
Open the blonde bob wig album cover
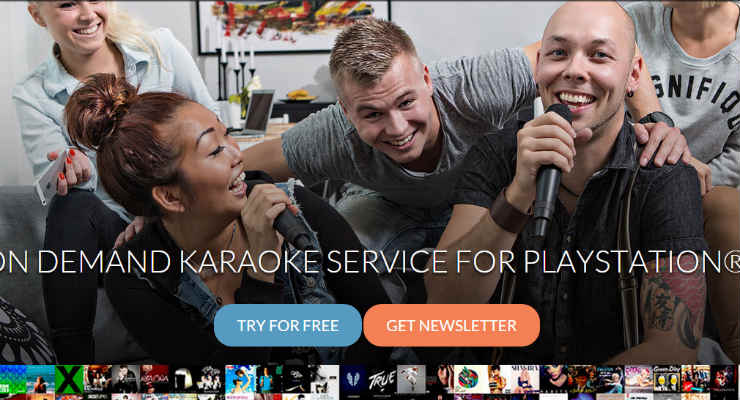pos(183,379)
